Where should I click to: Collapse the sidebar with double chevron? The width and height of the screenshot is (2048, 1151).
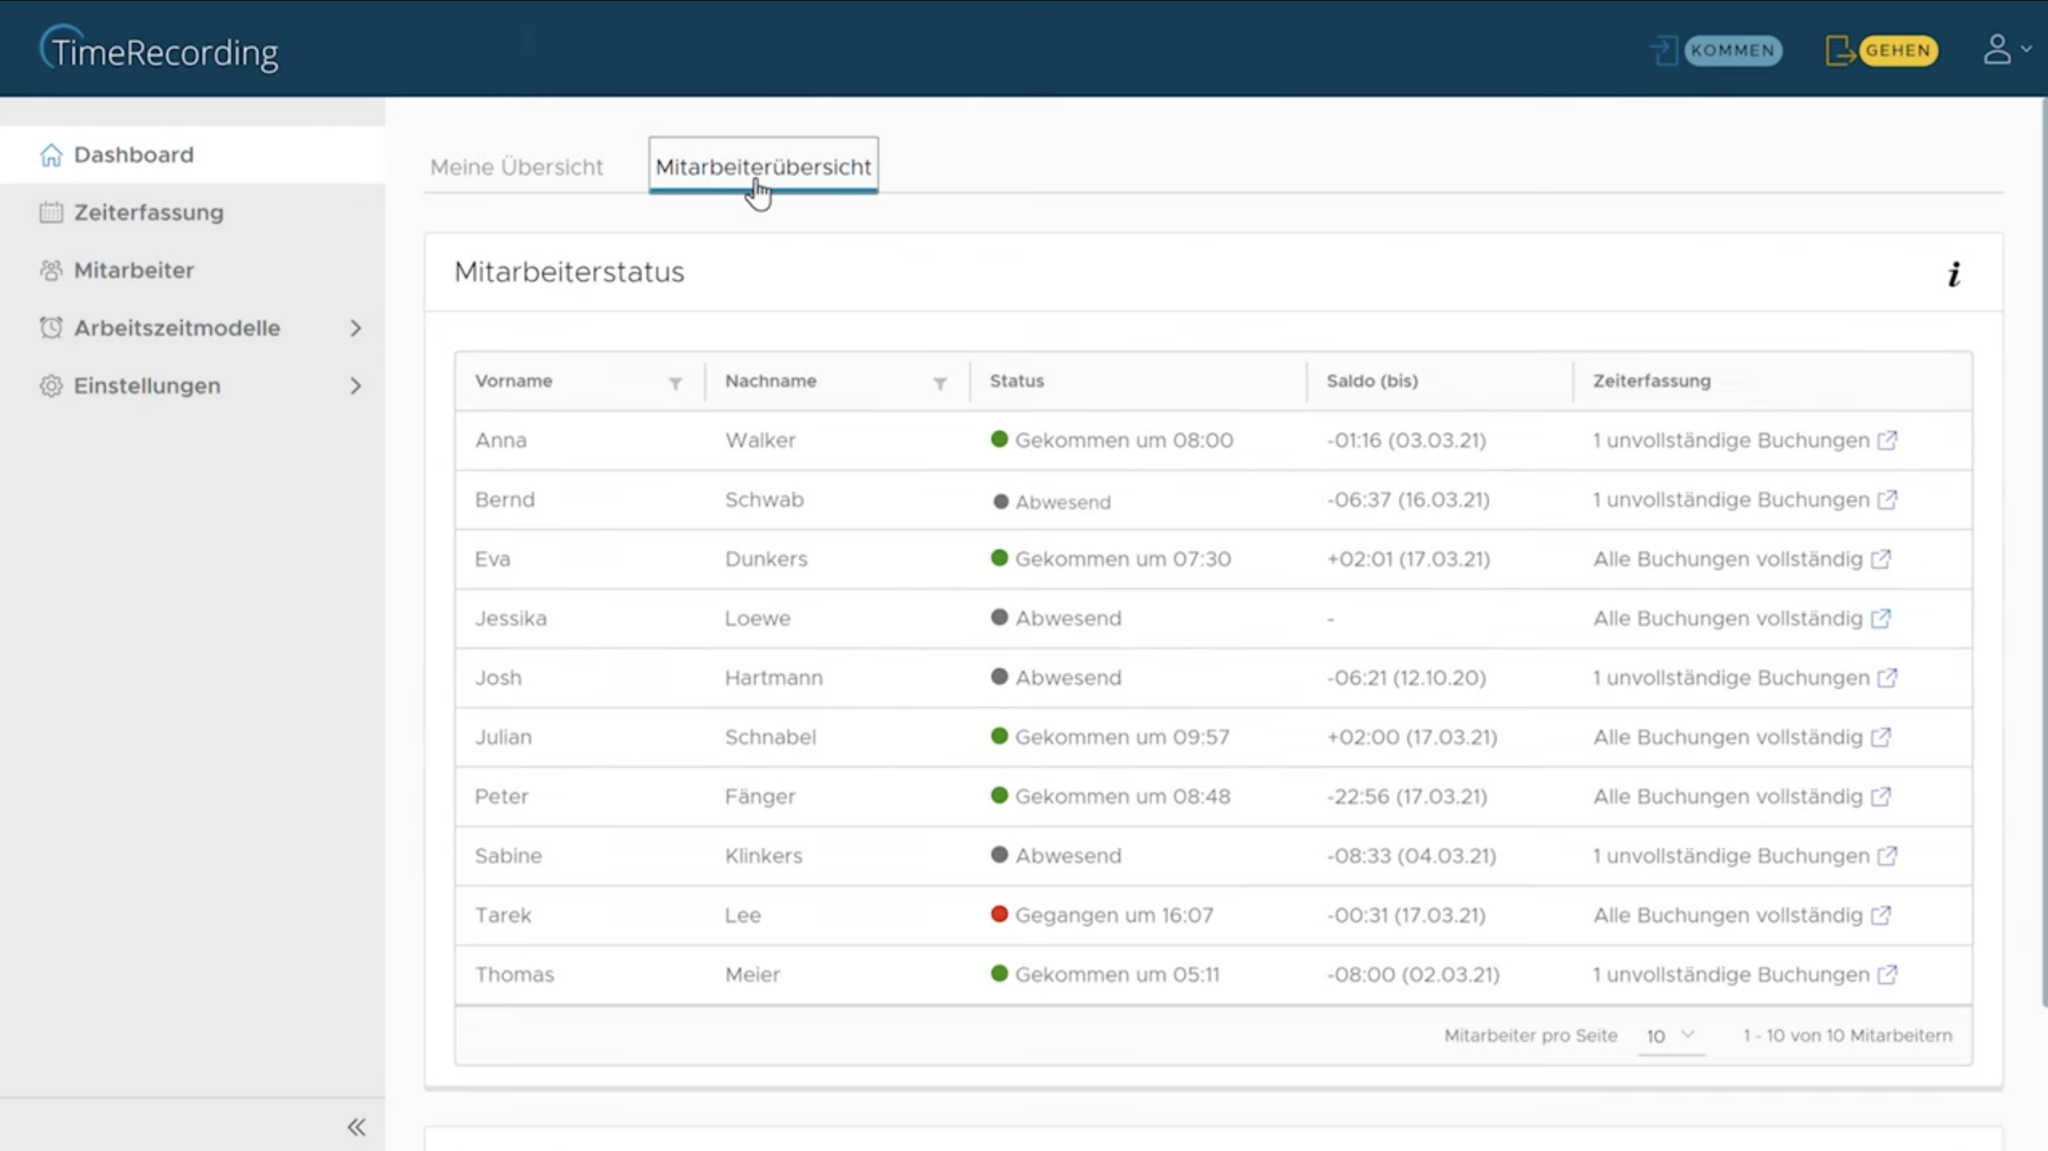tap(356, 1127)
